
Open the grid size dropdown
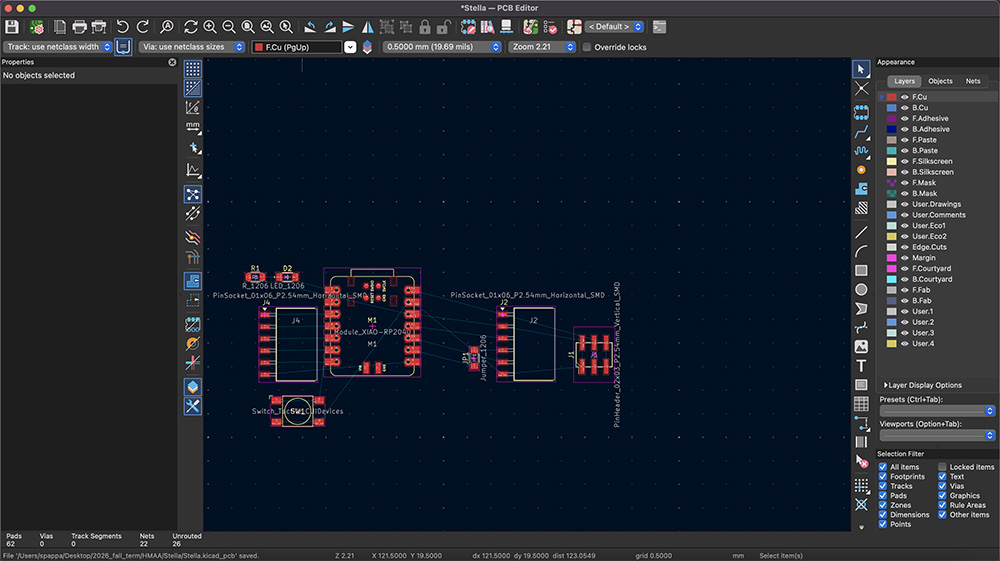click(442, 47)
